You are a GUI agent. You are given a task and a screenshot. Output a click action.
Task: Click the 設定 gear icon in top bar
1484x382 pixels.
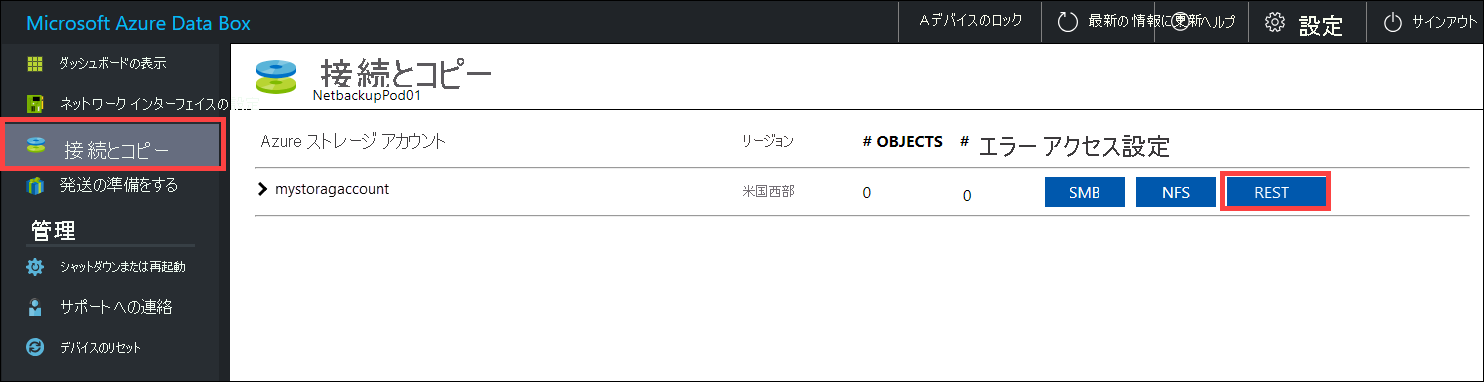(x=1274, y=22)
